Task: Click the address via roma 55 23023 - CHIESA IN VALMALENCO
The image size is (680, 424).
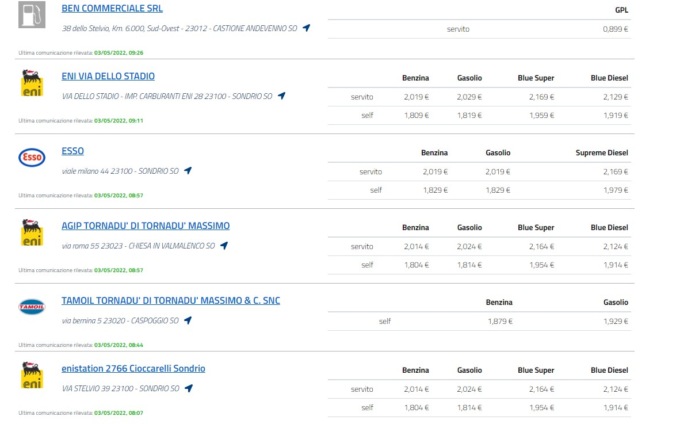Action: coord(138,246)
